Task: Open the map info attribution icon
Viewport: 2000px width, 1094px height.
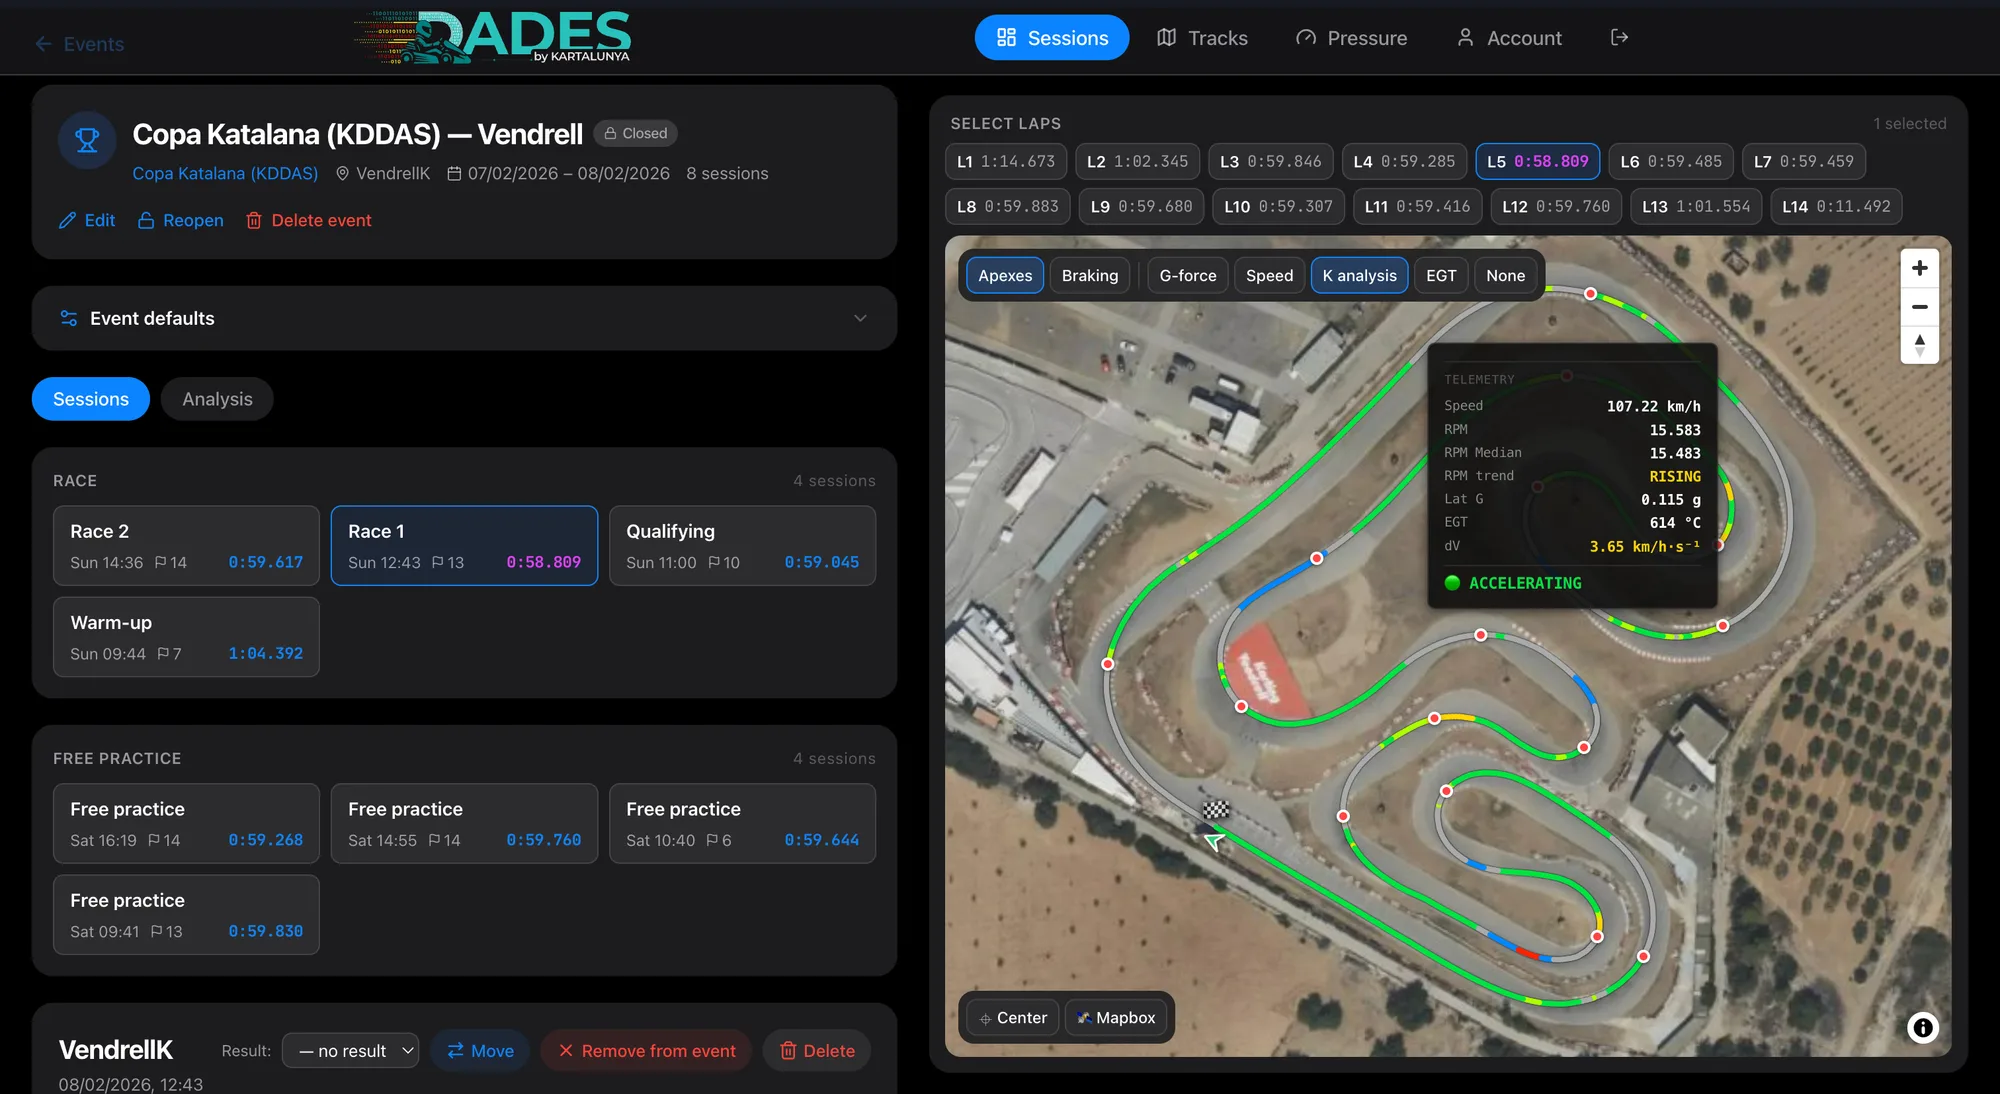Action: click(1922, 1027)
